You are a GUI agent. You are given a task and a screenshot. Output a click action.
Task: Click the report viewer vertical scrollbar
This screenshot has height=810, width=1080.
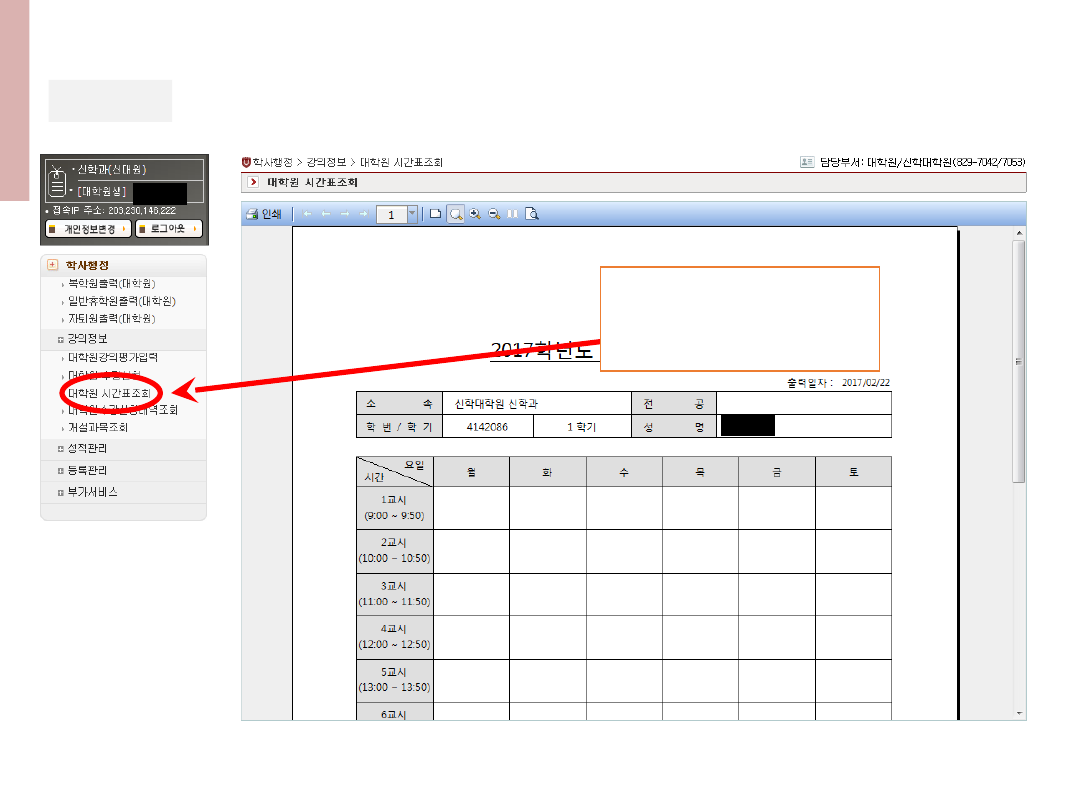[x=1018, y=360]
